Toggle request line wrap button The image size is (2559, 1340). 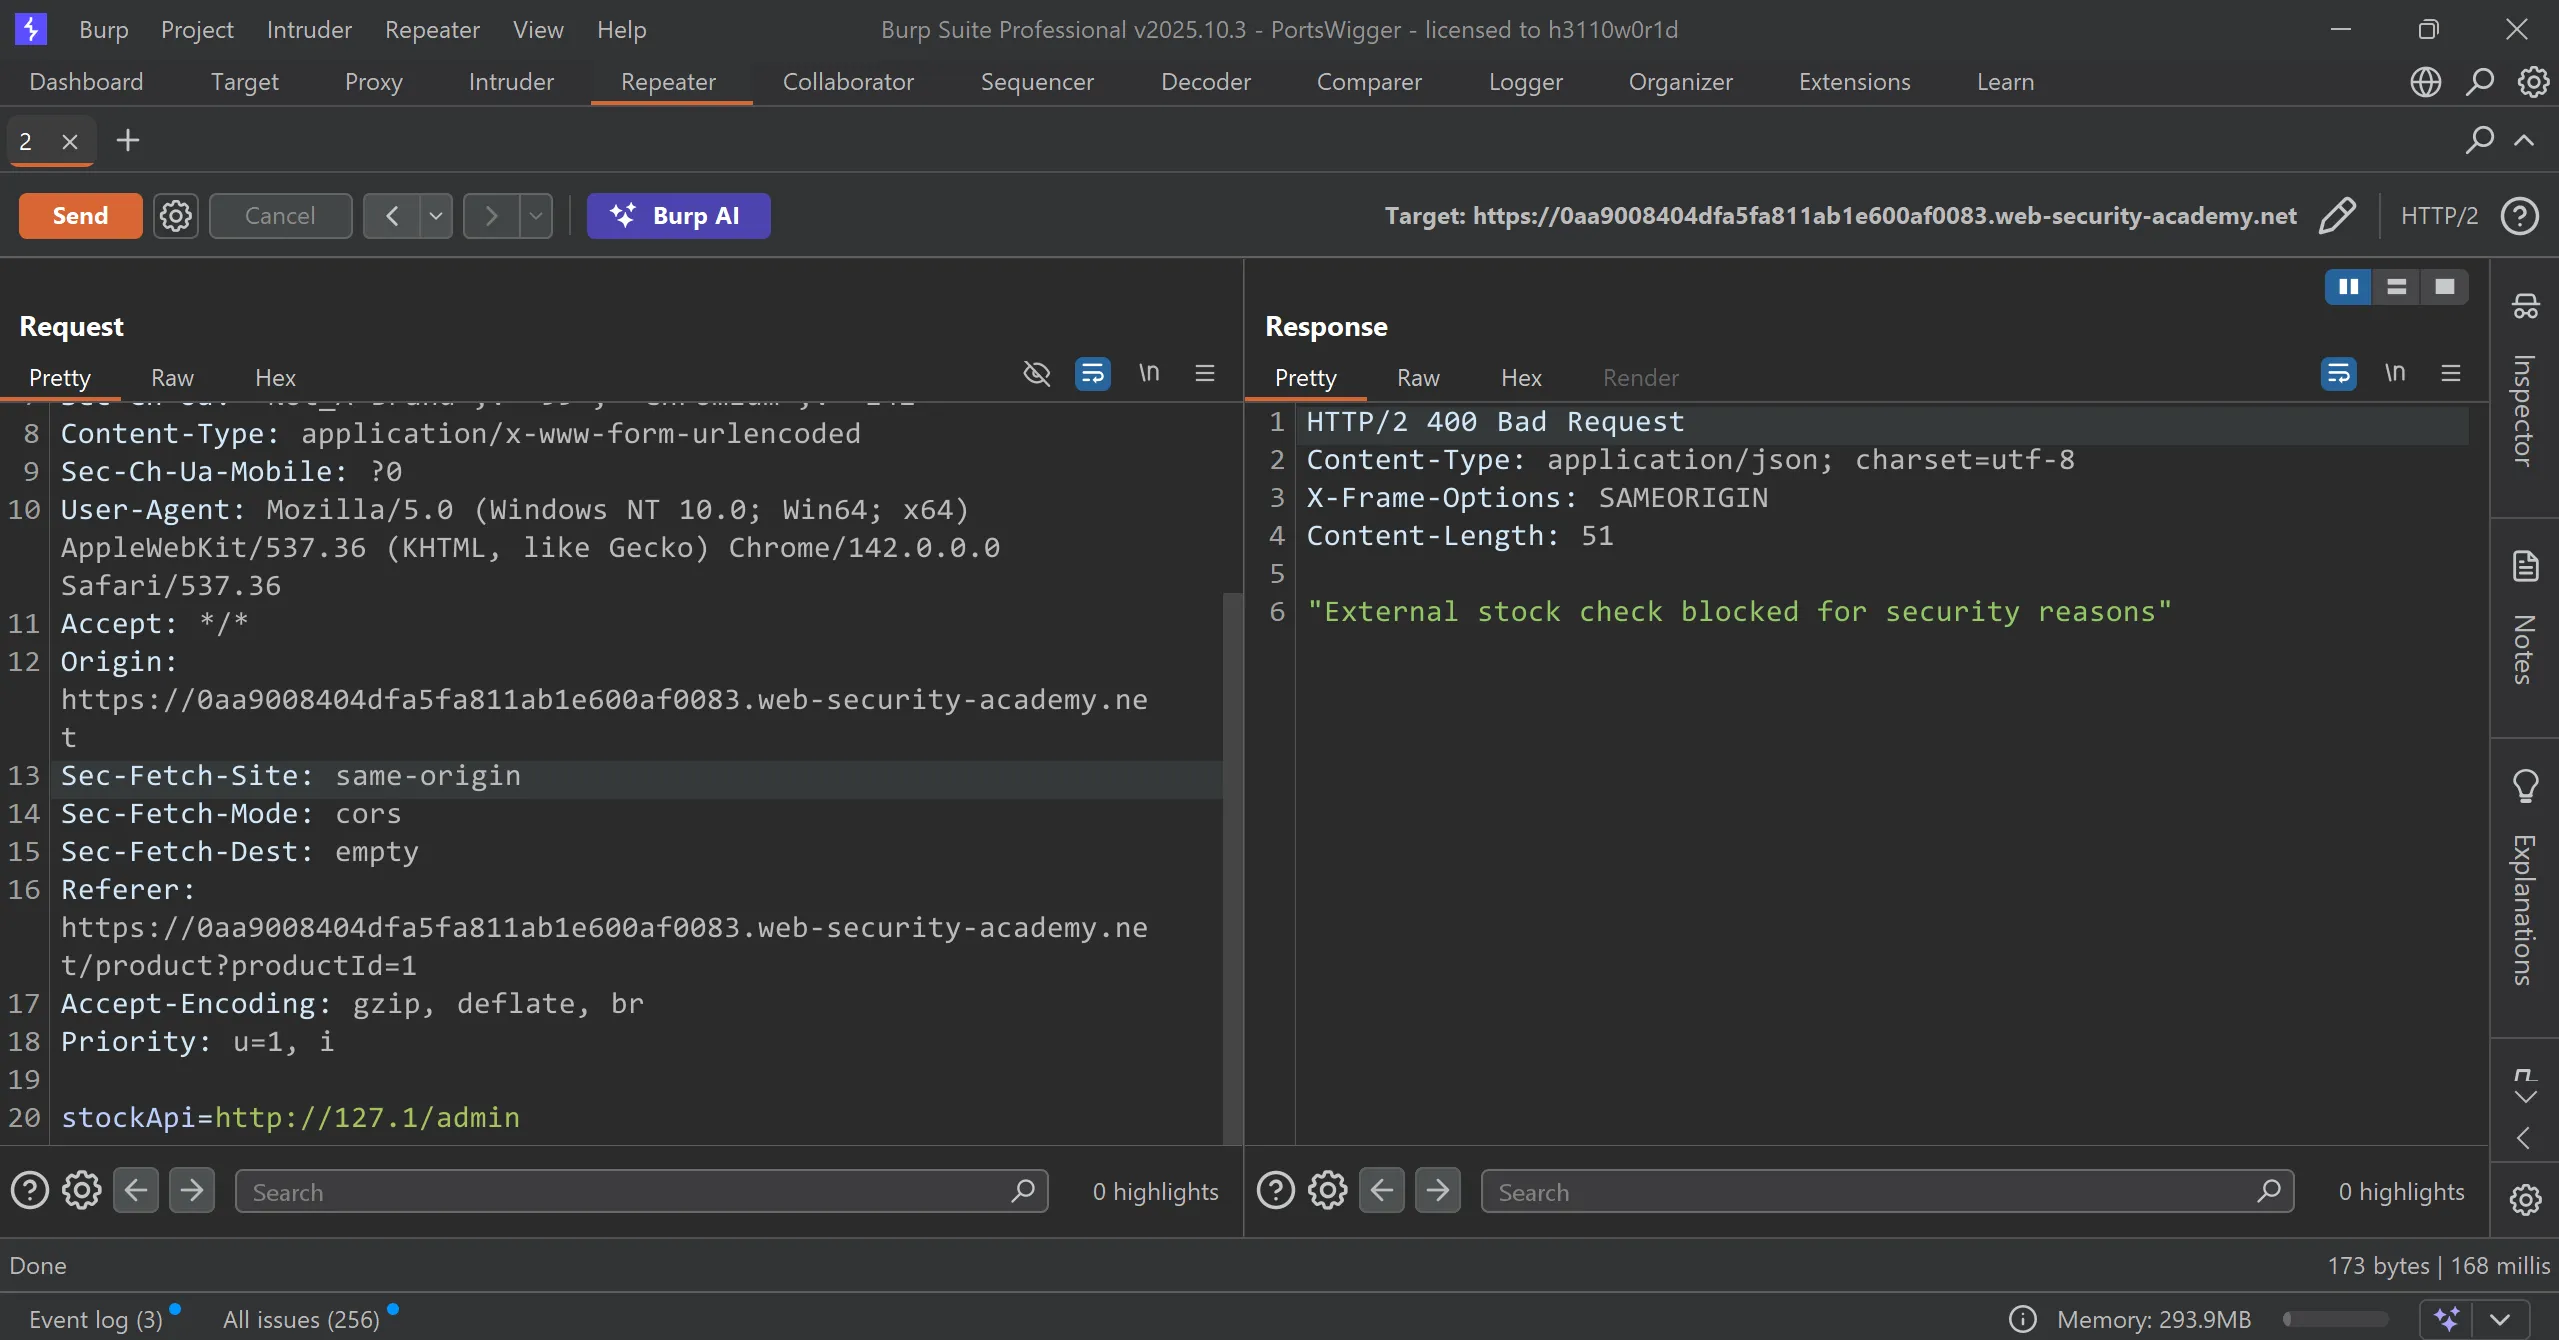point(1092,373)
